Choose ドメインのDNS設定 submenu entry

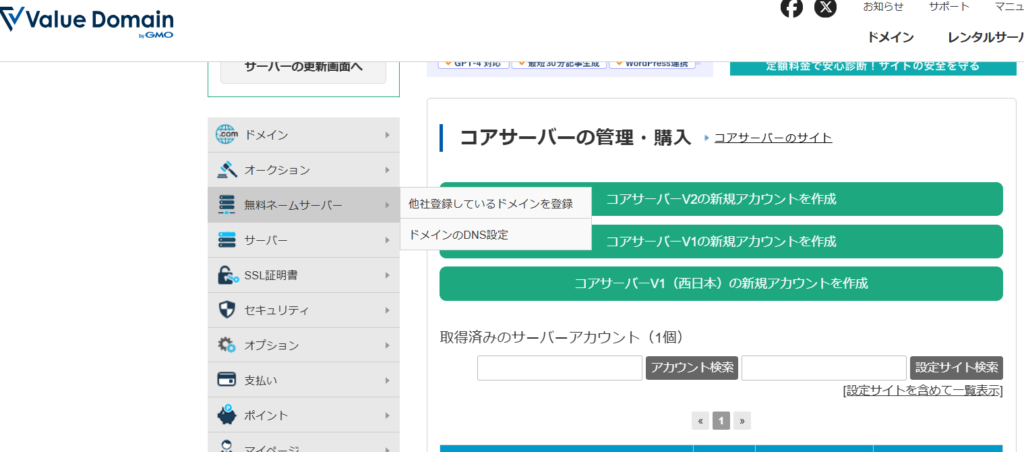click(459, 235)
